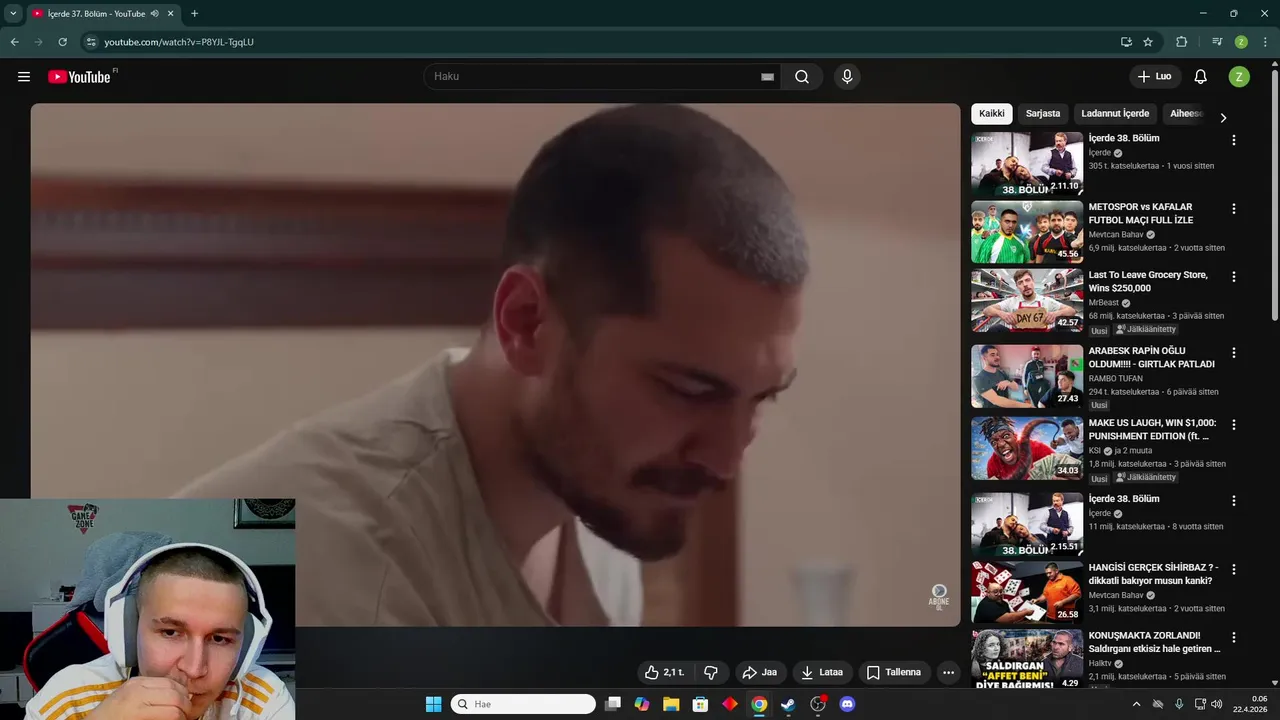Image resolution: width=1280 pixels, height=720 pixels.
Task: Select the Kaikki filter chip
Action: pos(992,114)
